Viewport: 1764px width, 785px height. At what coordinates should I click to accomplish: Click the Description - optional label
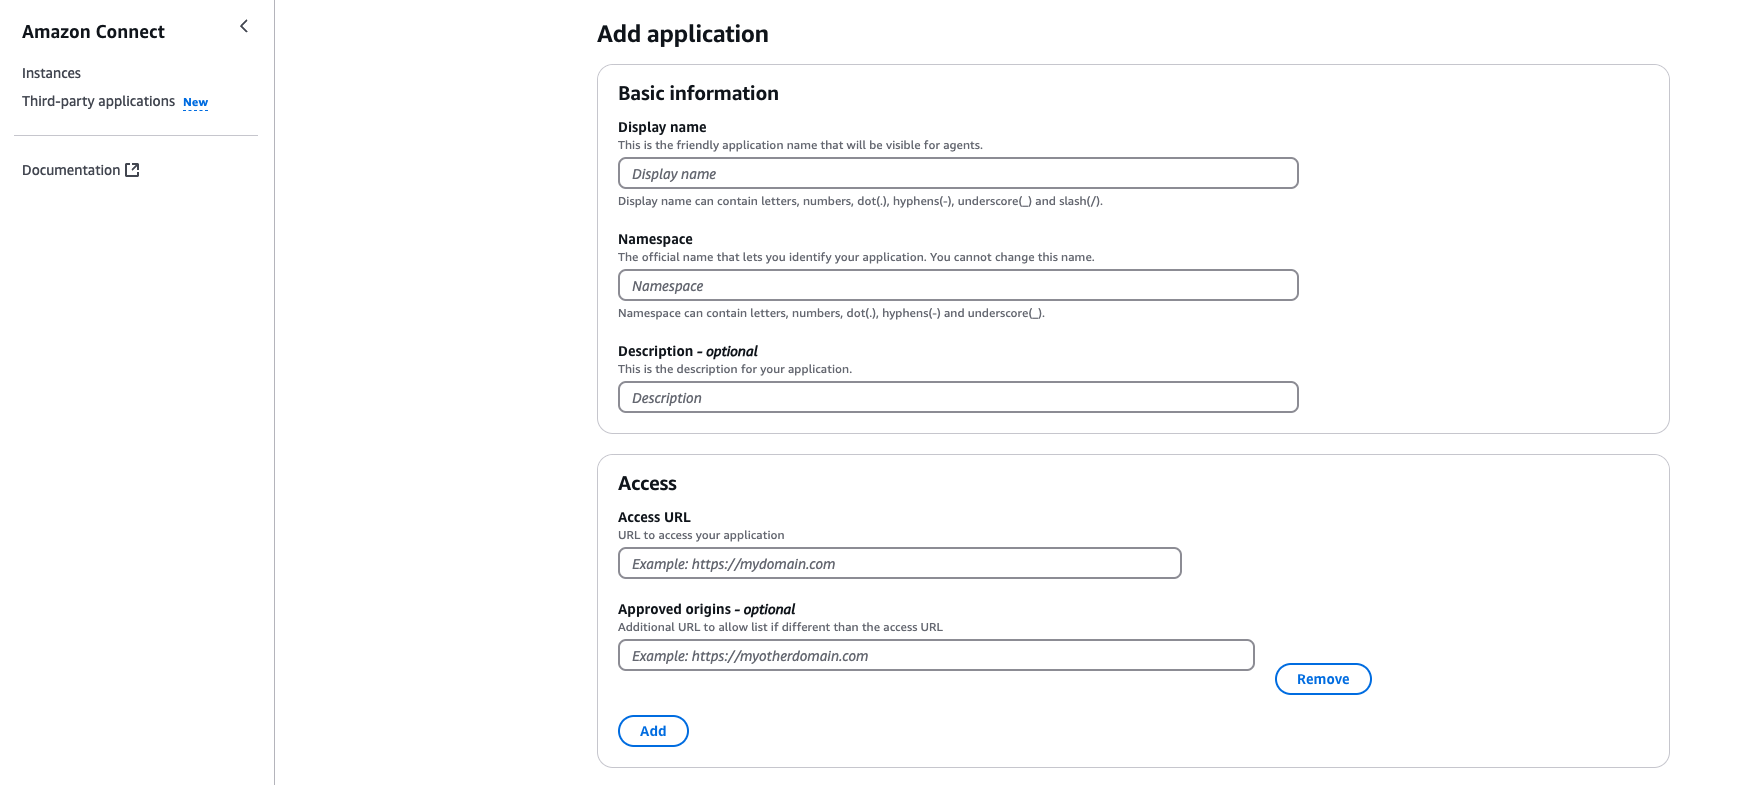click(x=687, y=351)
